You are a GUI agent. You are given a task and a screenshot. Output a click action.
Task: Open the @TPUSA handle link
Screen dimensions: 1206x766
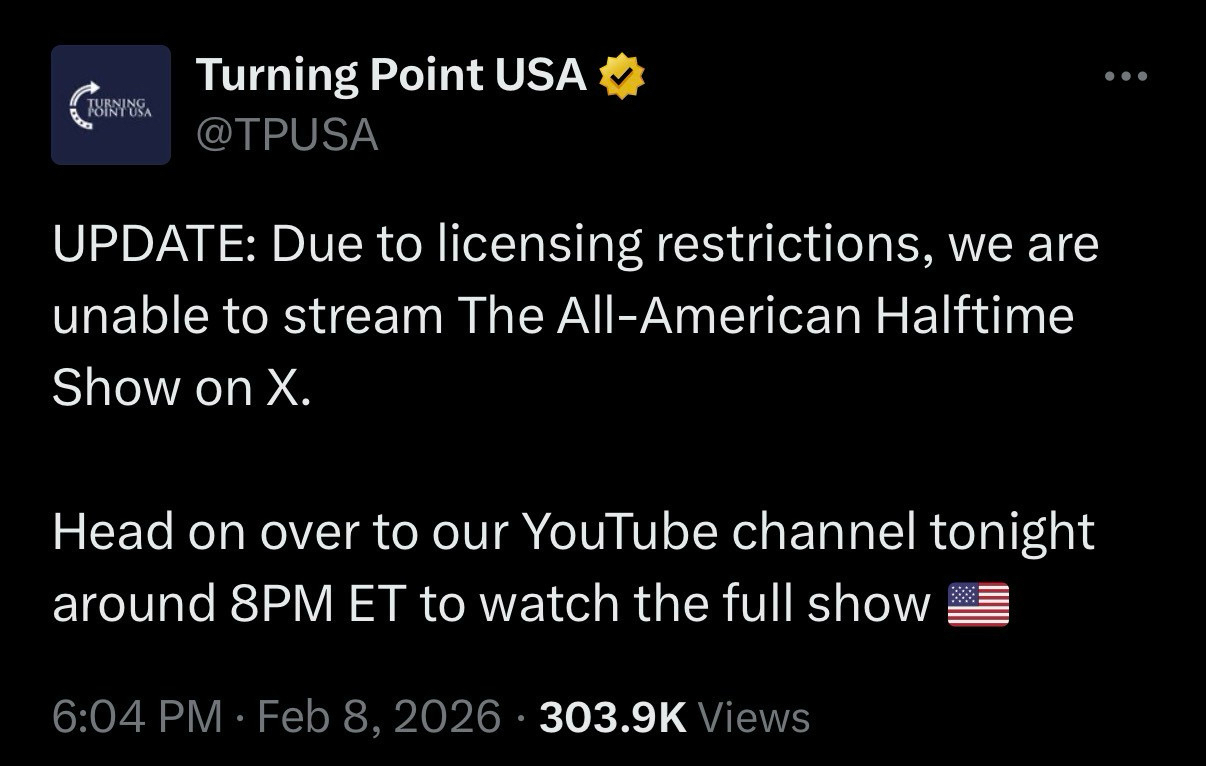tap(287, 134)
